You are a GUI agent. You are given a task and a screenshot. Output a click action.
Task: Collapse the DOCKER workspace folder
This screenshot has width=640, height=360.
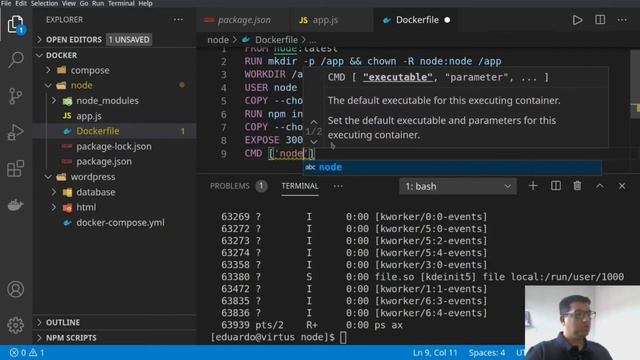click(39, 55)
